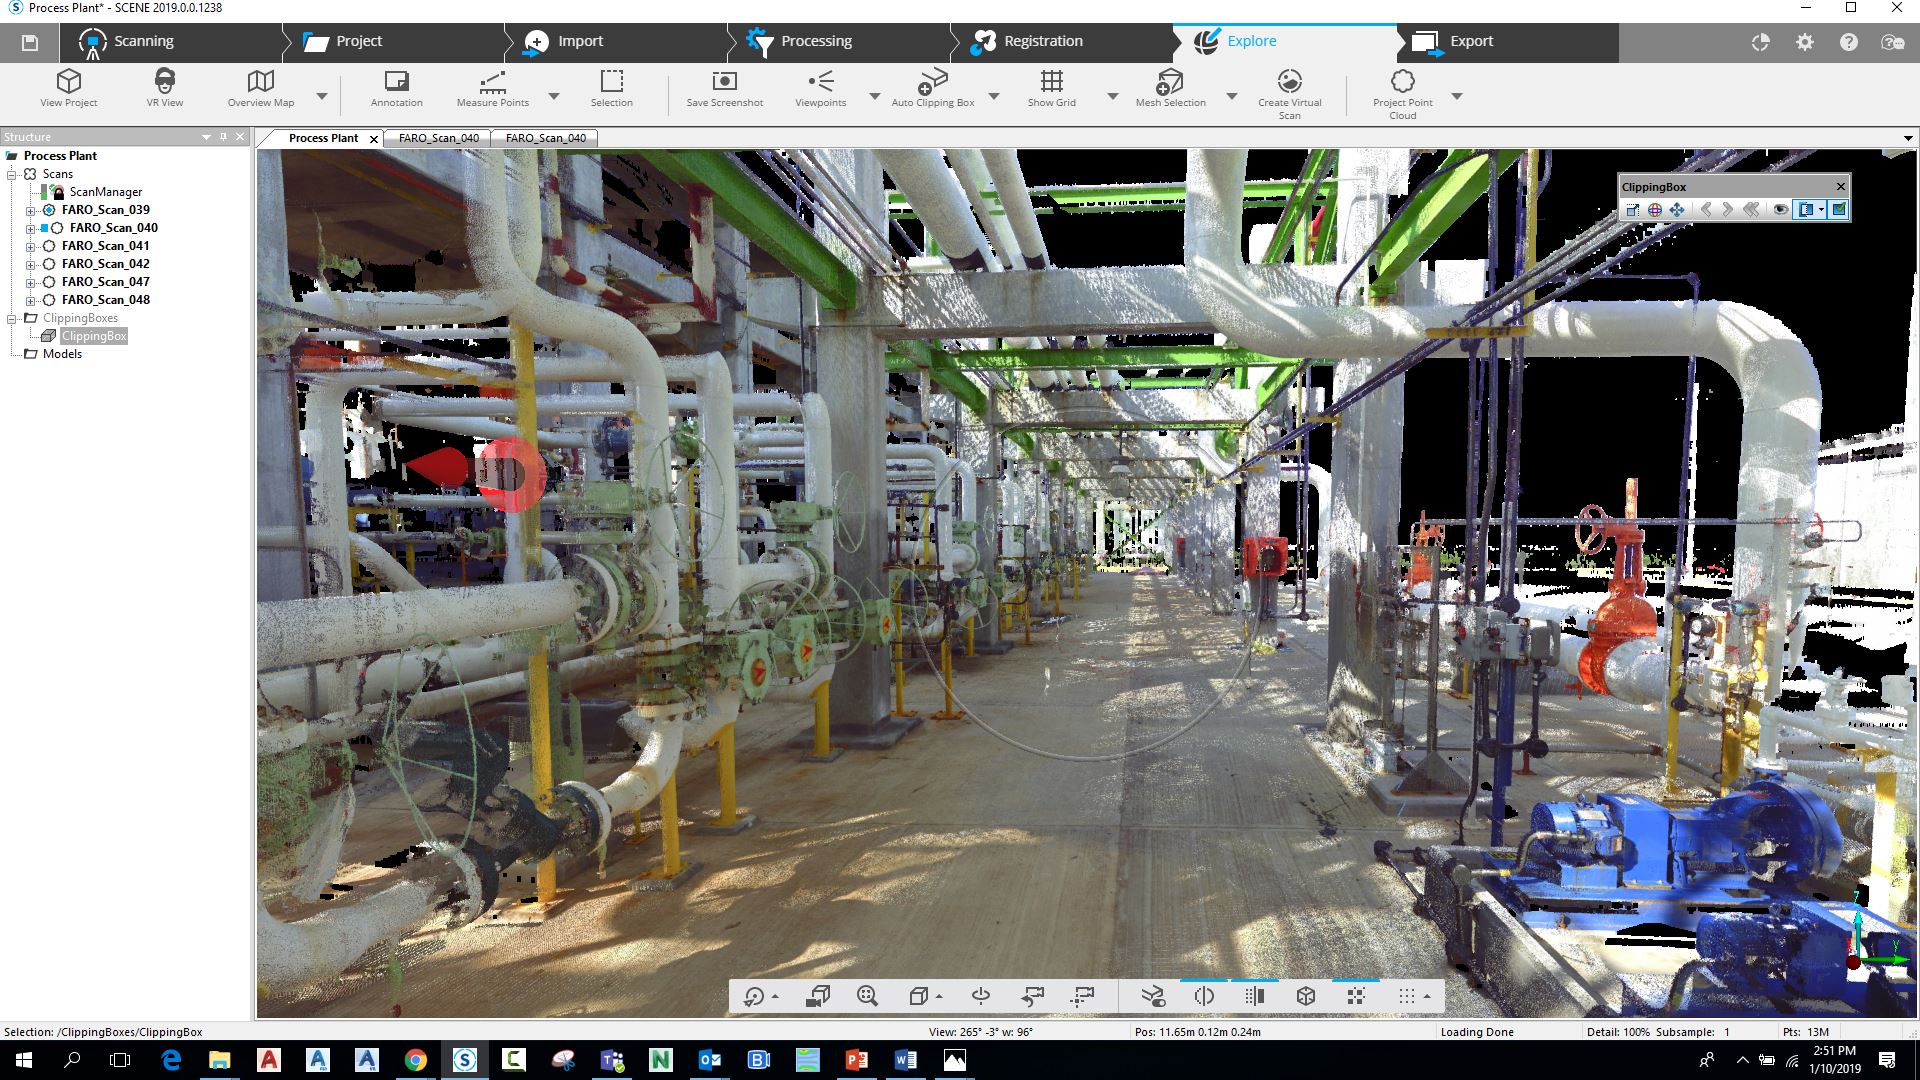Expand the FARO_Scan_039 tree item

pyautogui.click(x=31, y=210)
